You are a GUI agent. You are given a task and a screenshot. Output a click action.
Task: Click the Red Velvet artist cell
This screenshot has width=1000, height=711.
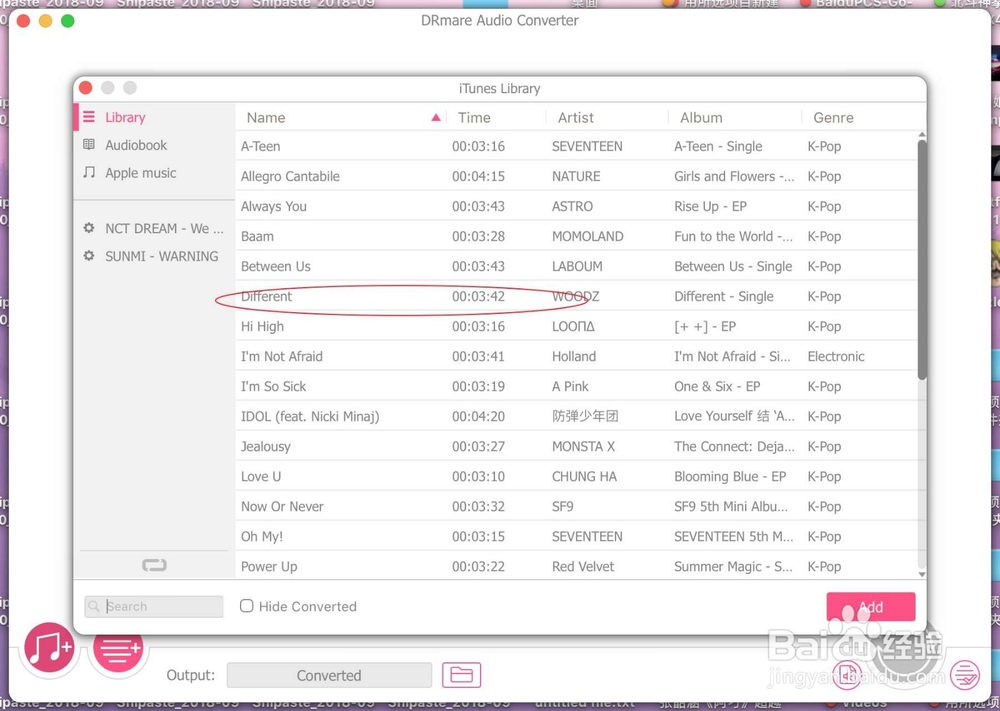[x=583, y=566]
